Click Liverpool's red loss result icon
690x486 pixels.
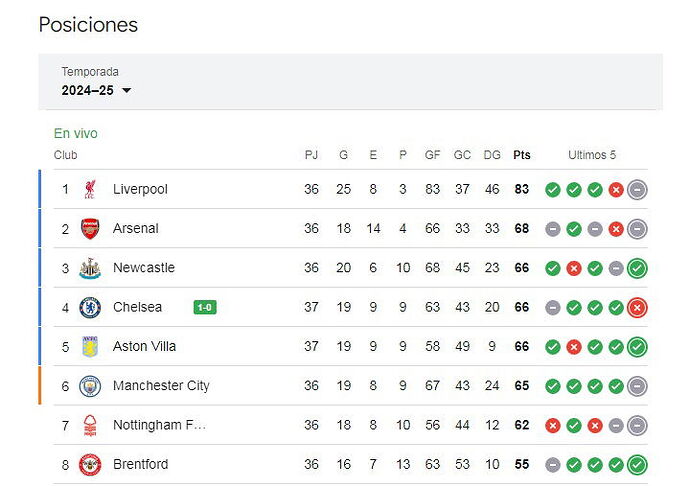pos(616,190)
